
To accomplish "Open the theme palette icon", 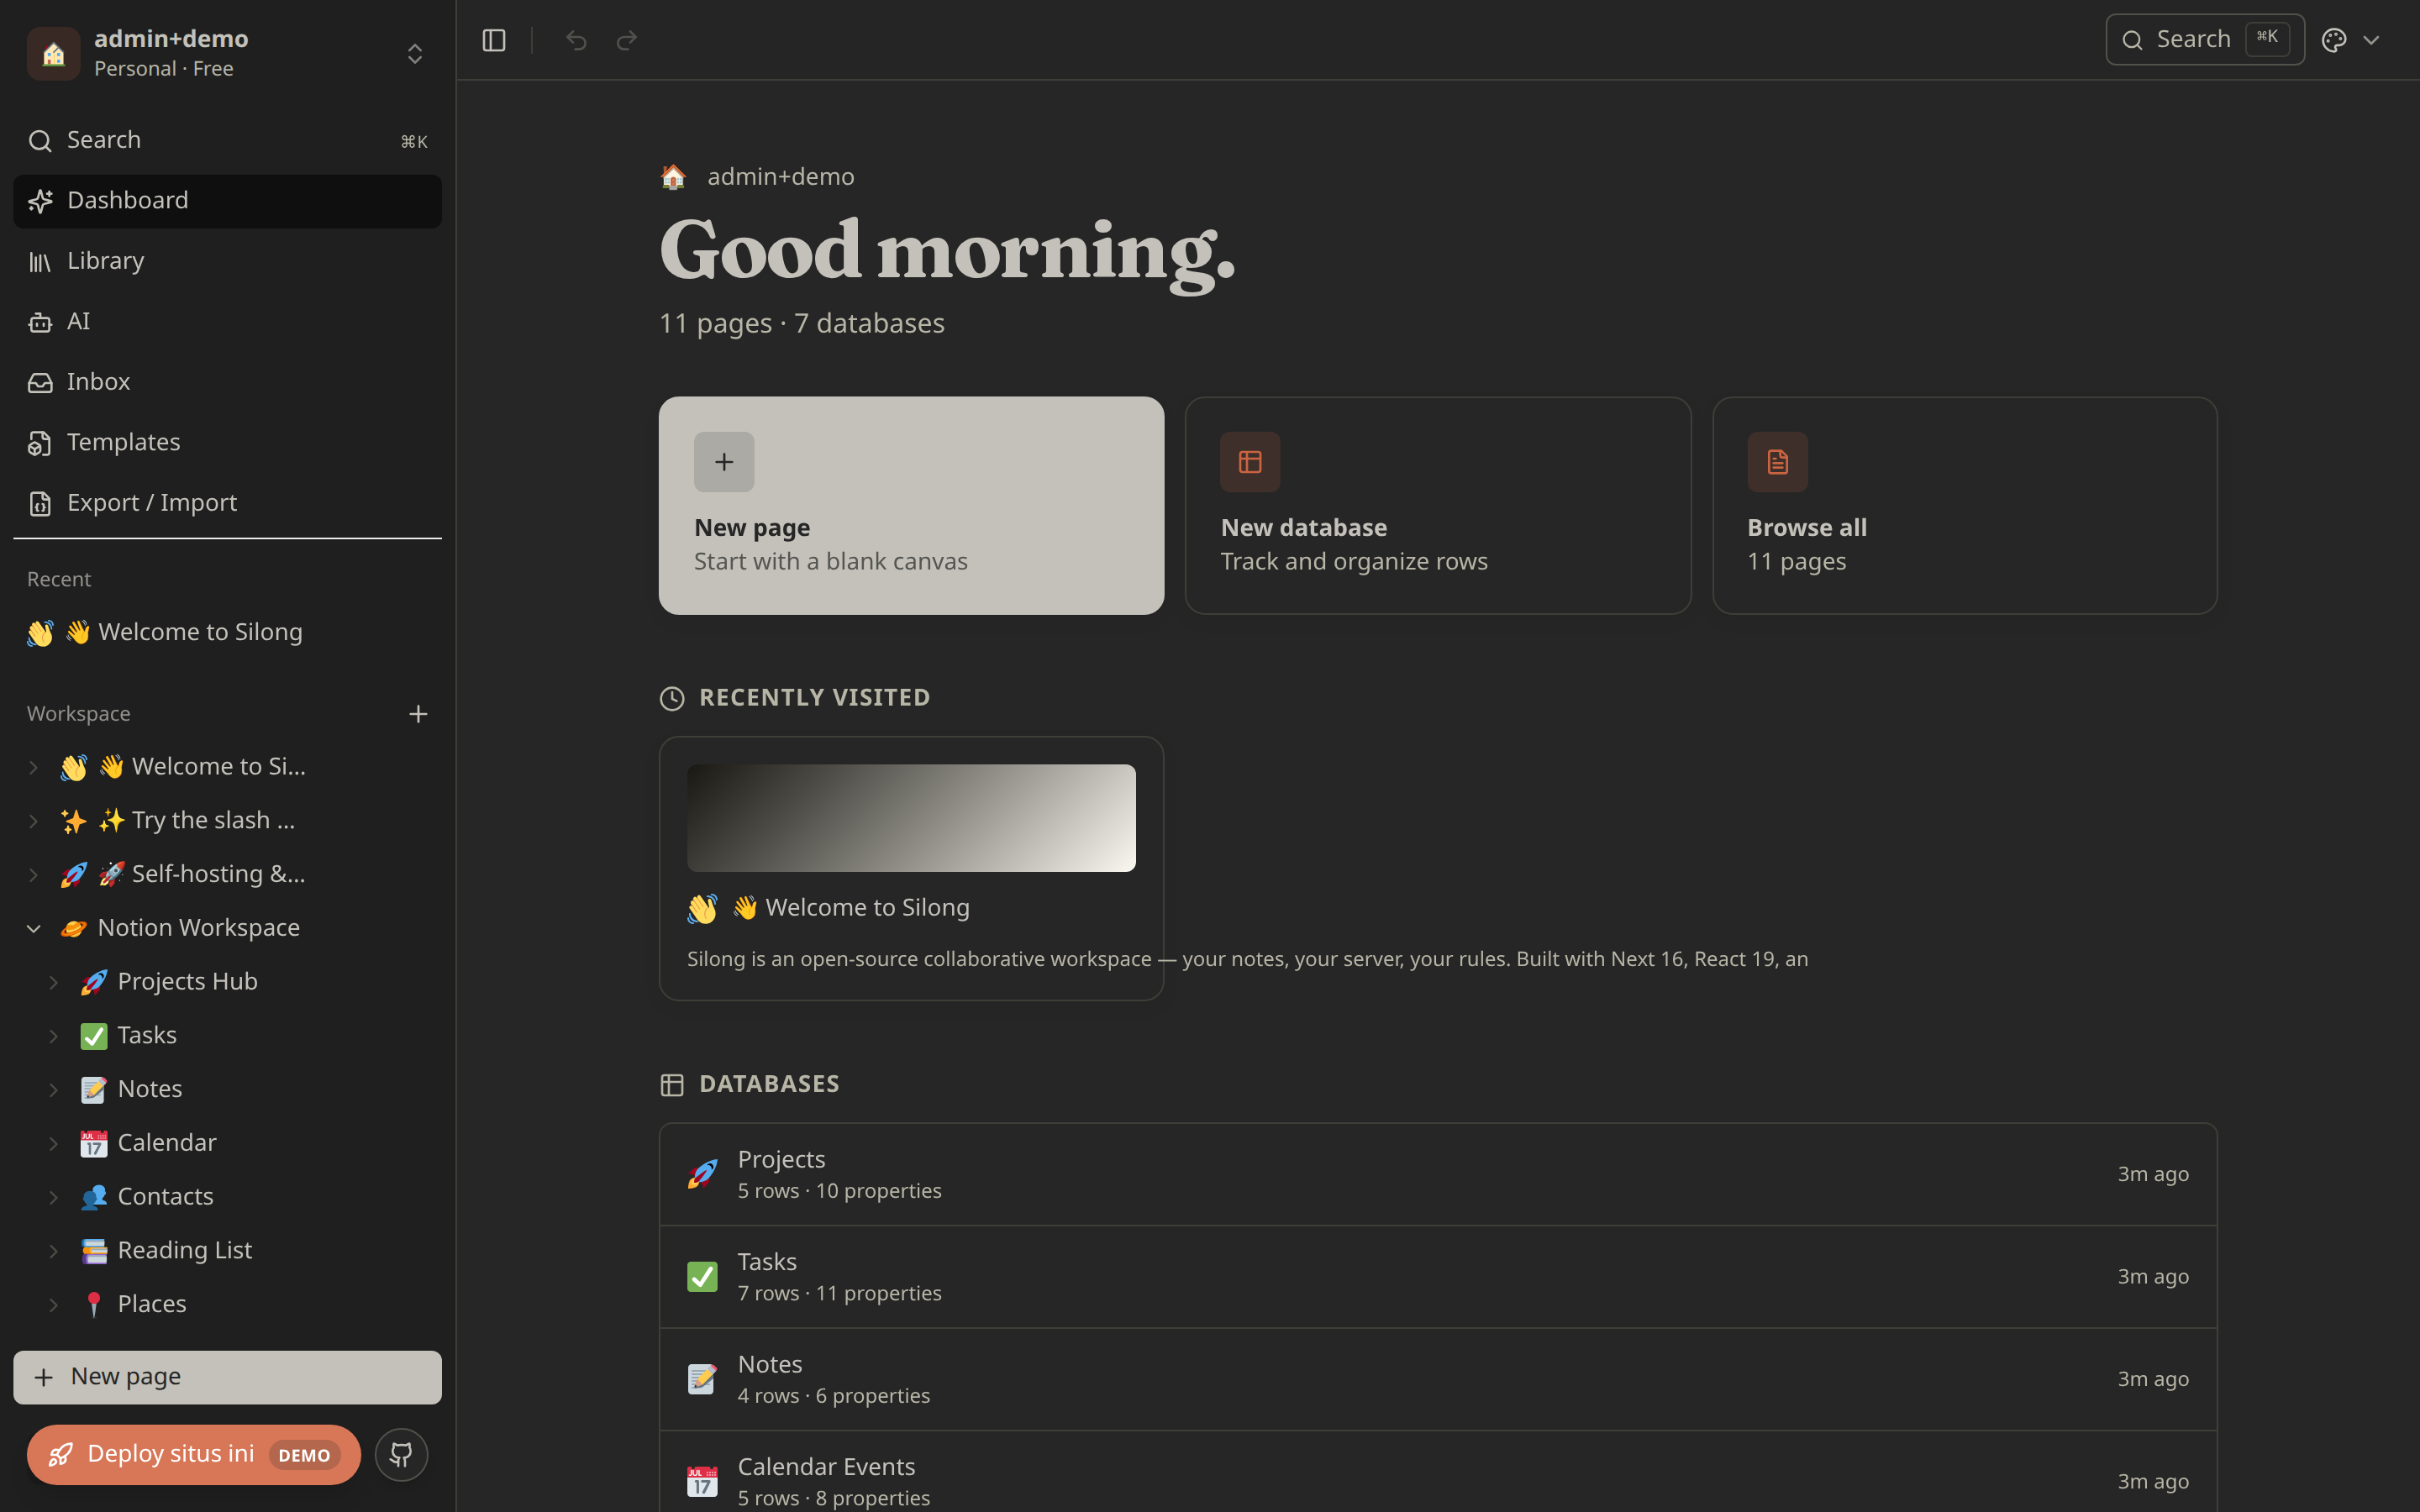I will click(x=2334, y=40).
